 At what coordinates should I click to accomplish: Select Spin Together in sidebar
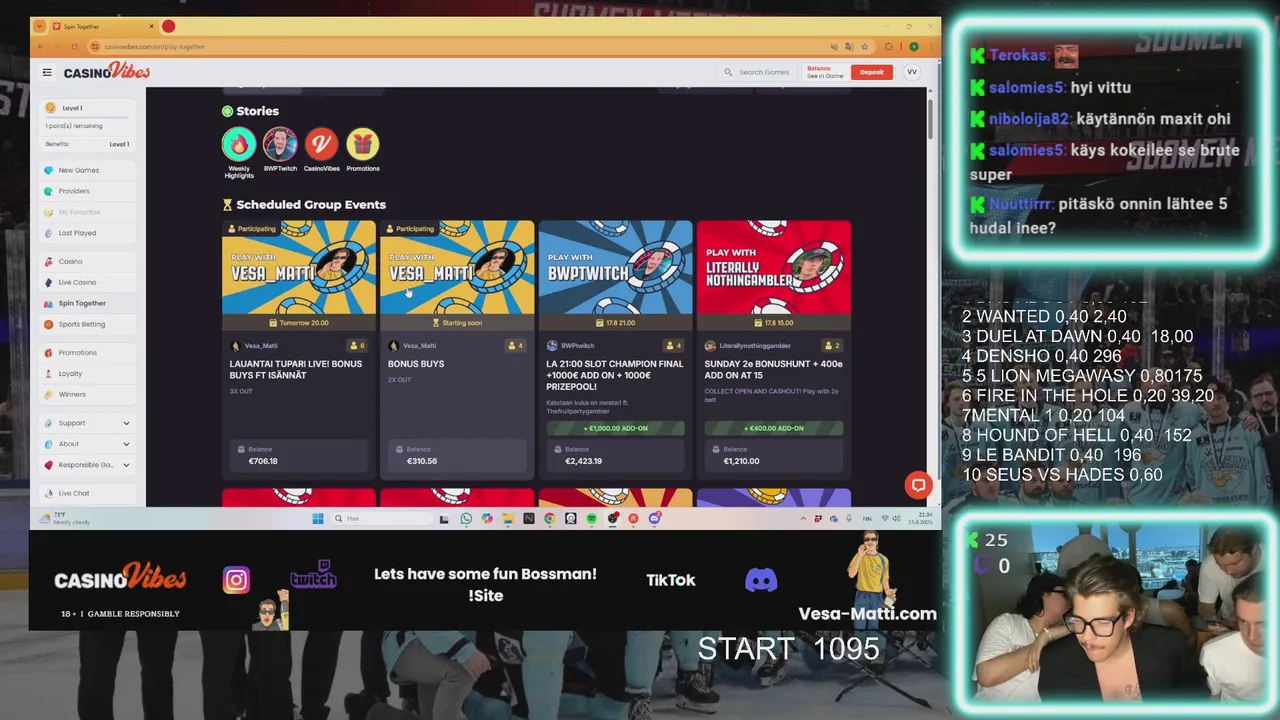click(x=88, y=303)
